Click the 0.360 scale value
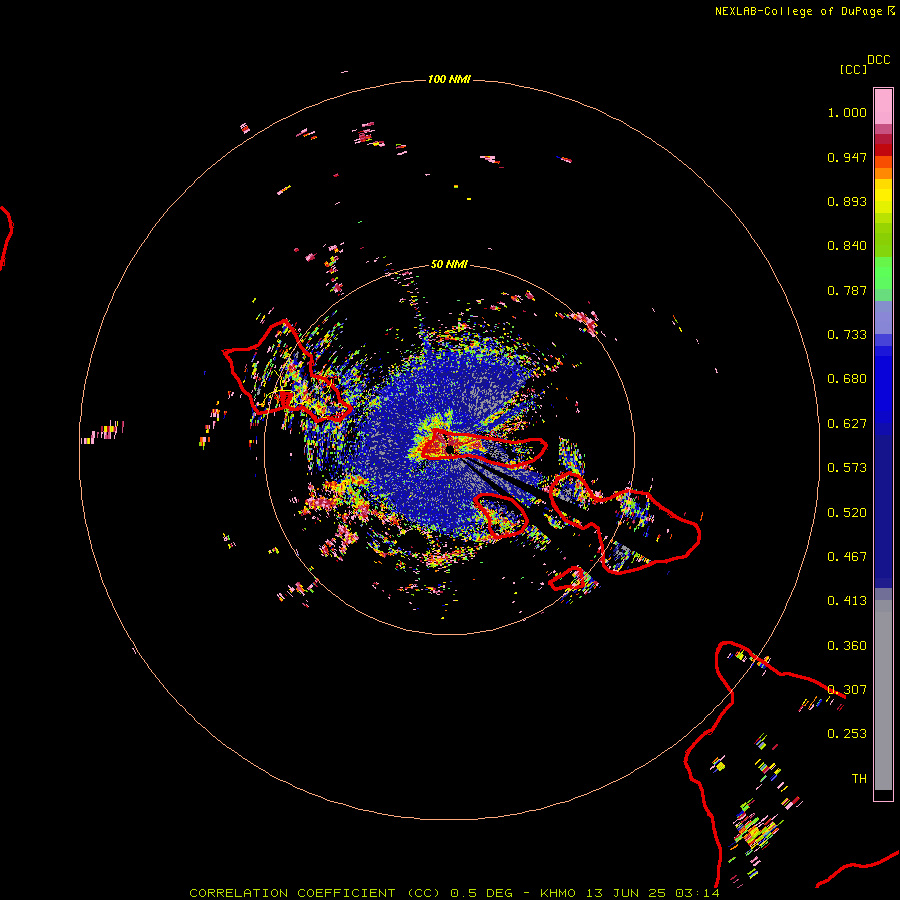 click(x=847, y=646)
